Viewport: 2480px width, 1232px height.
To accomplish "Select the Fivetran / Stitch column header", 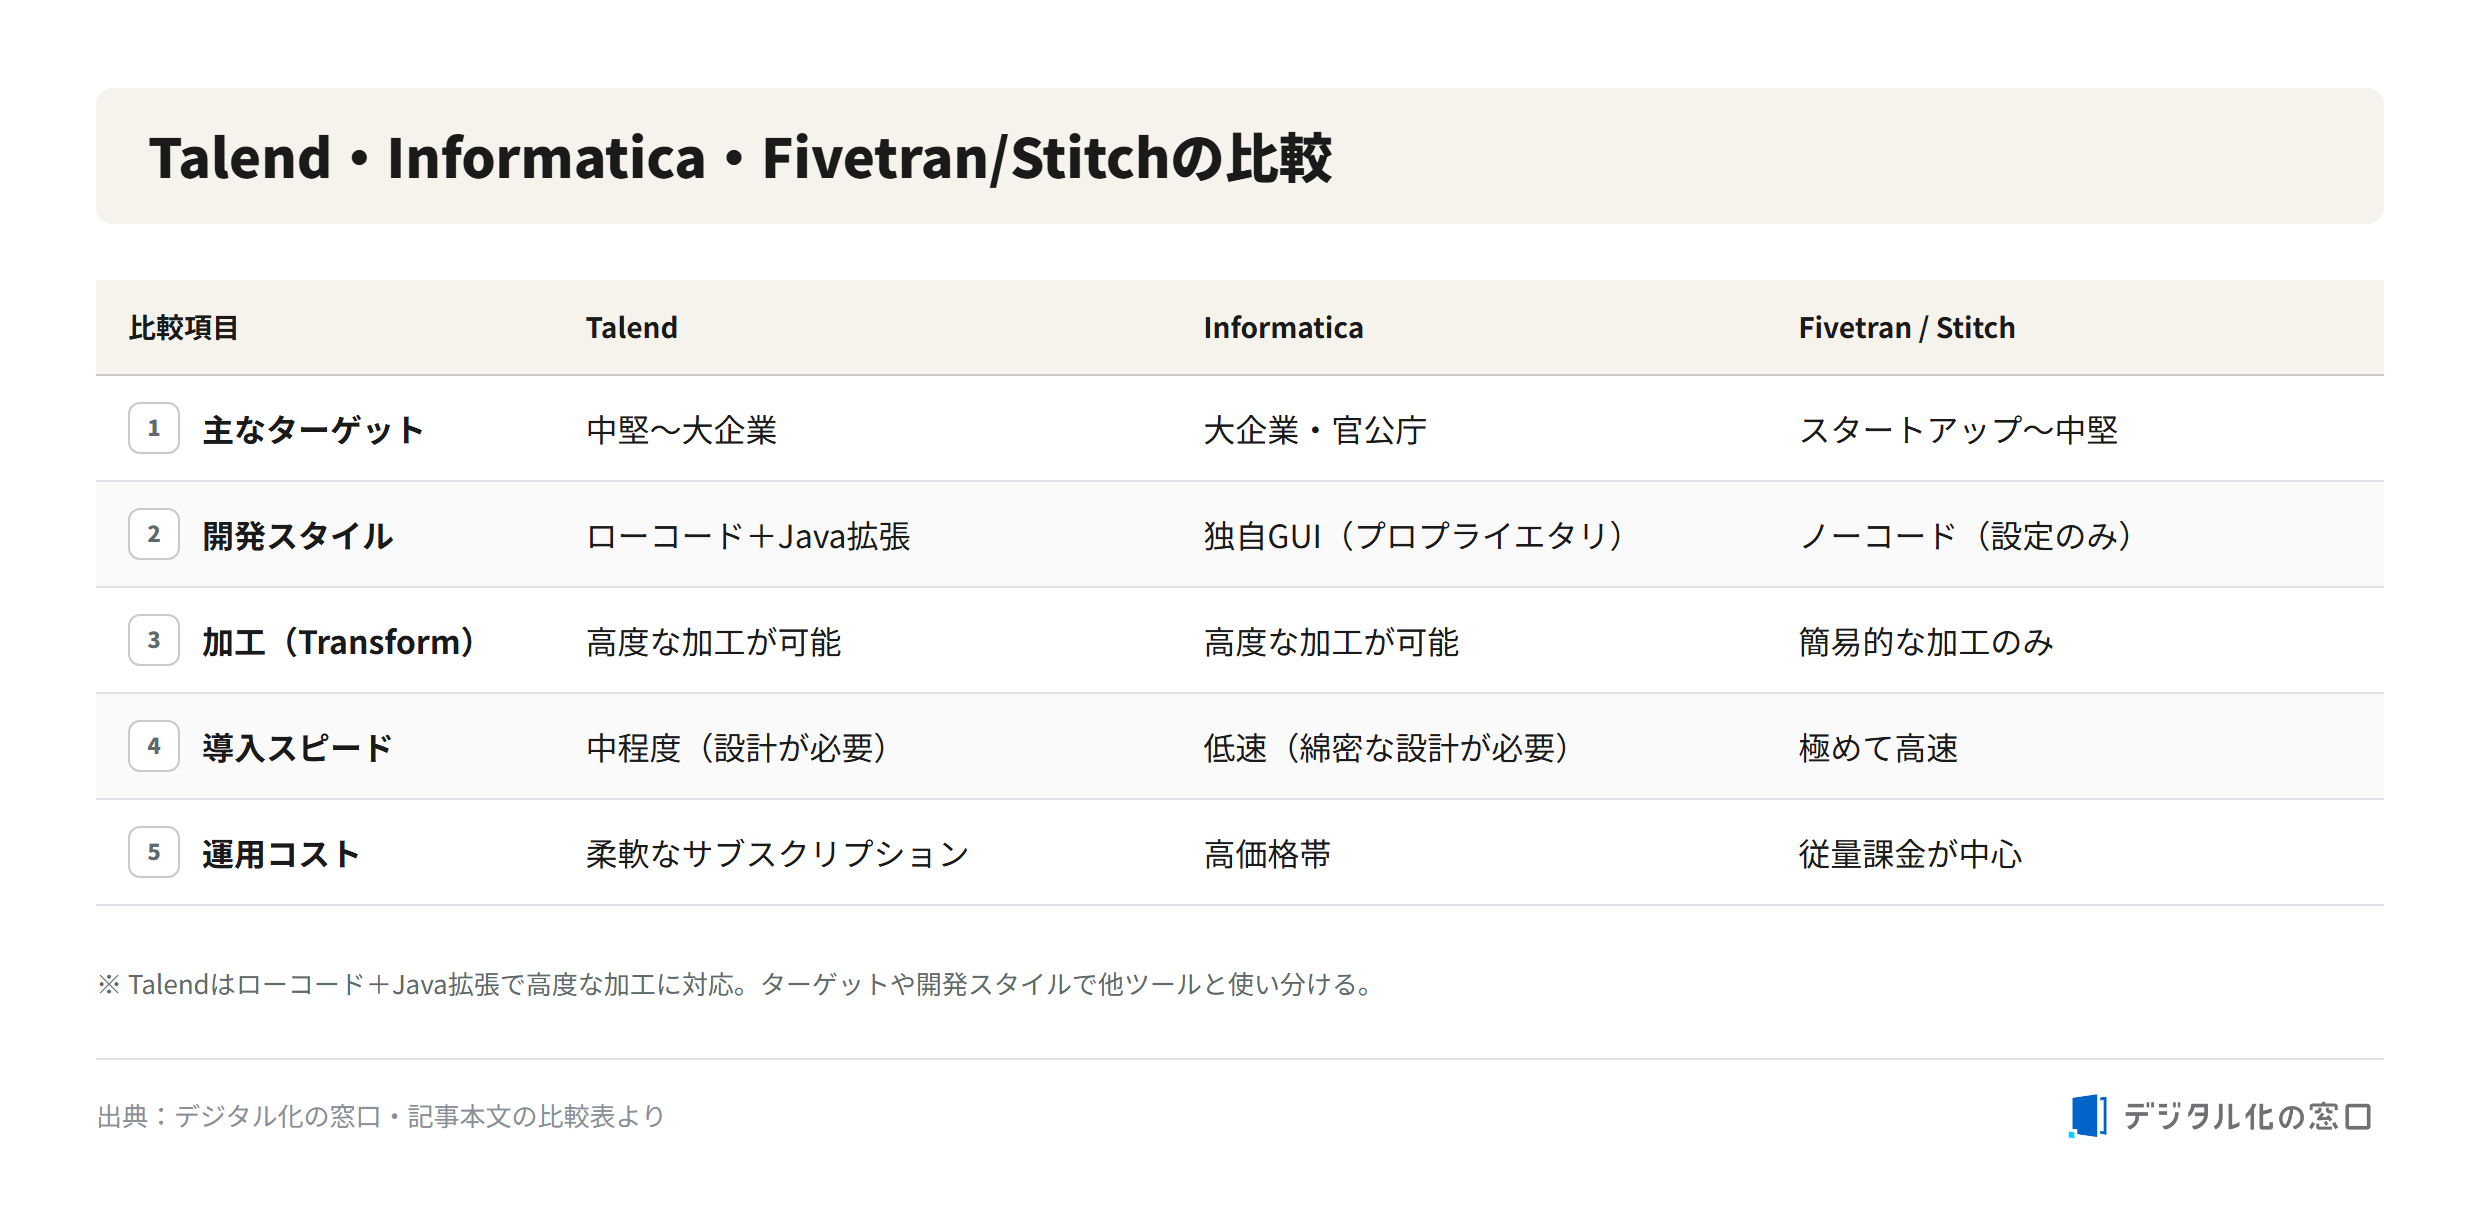I will pyautogui.click(x=1907, y=328).
